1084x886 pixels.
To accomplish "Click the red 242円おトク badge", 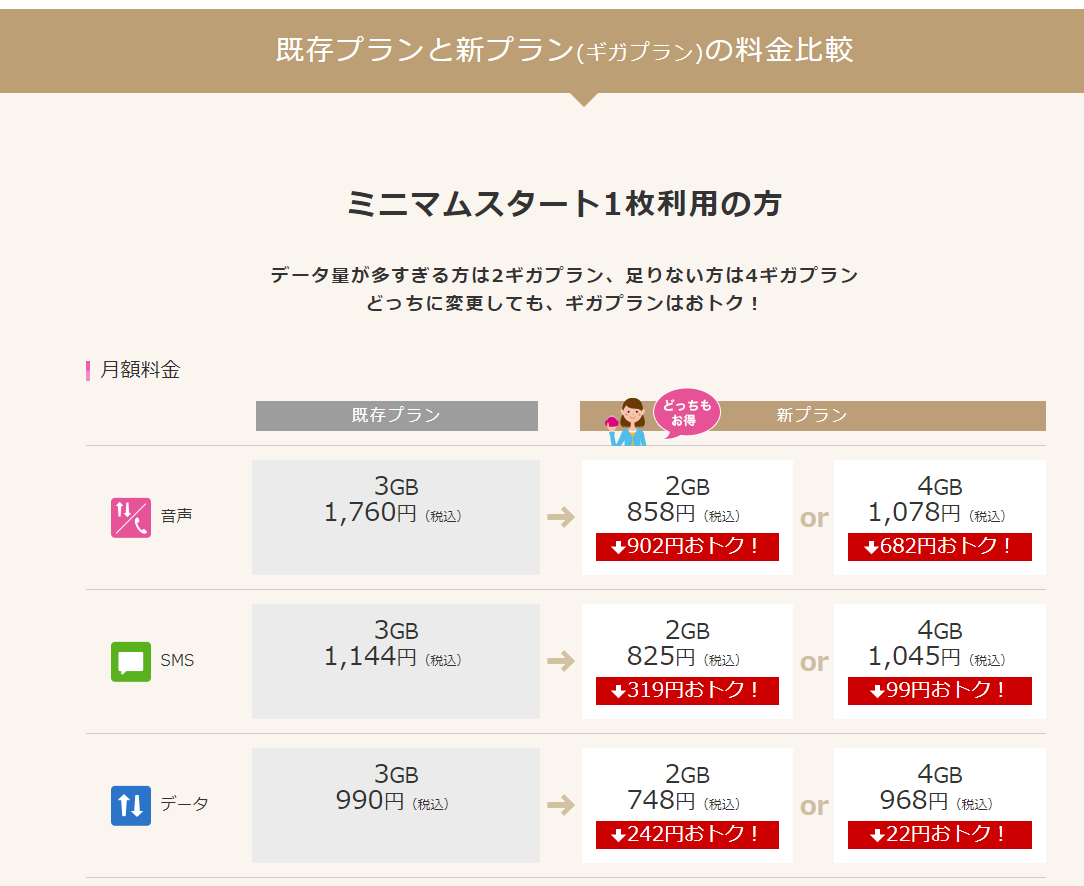I will click(x=687, y=835).
